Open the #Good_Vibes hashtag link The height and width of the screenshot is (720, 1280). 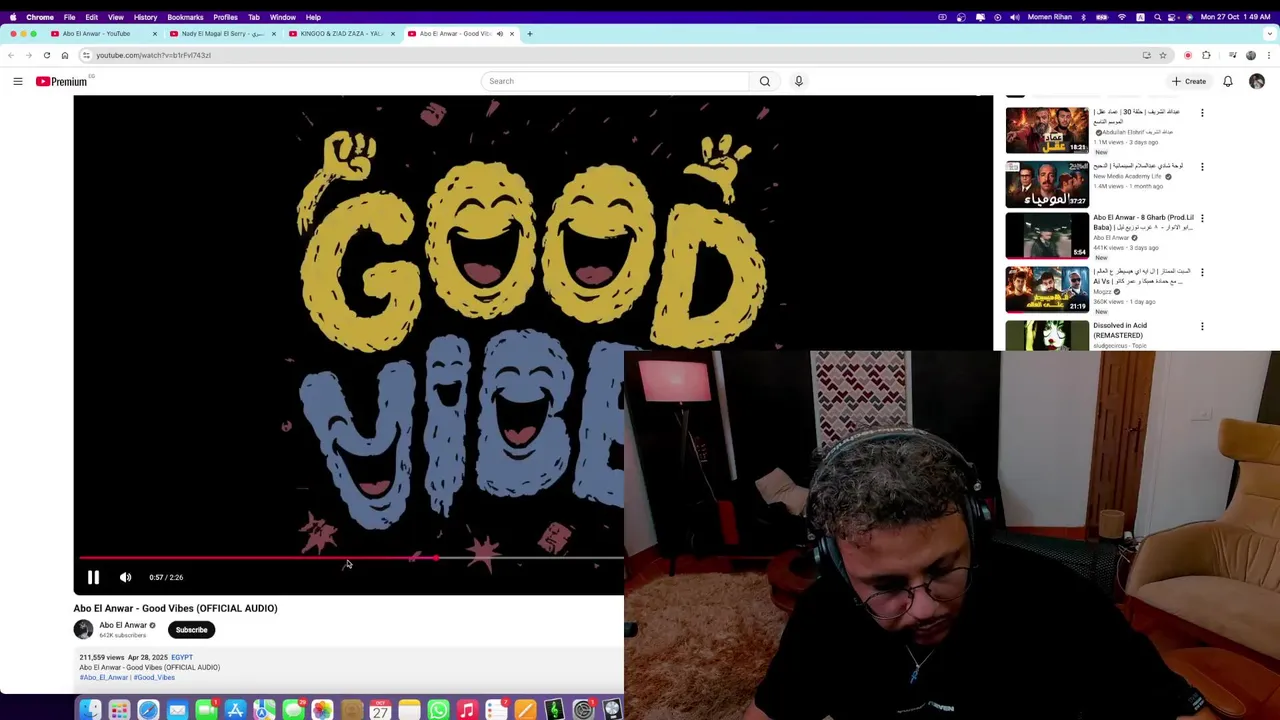pyautogui.click(x=154, y=678)
